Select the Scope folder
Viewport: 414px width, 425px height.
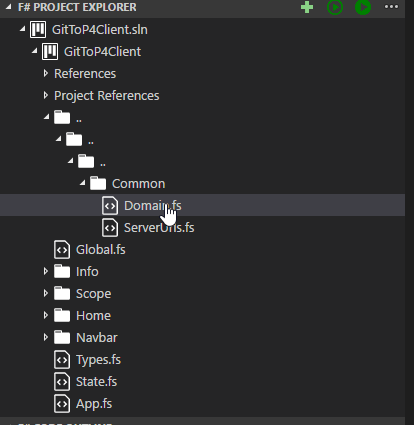tap(93, 294)
